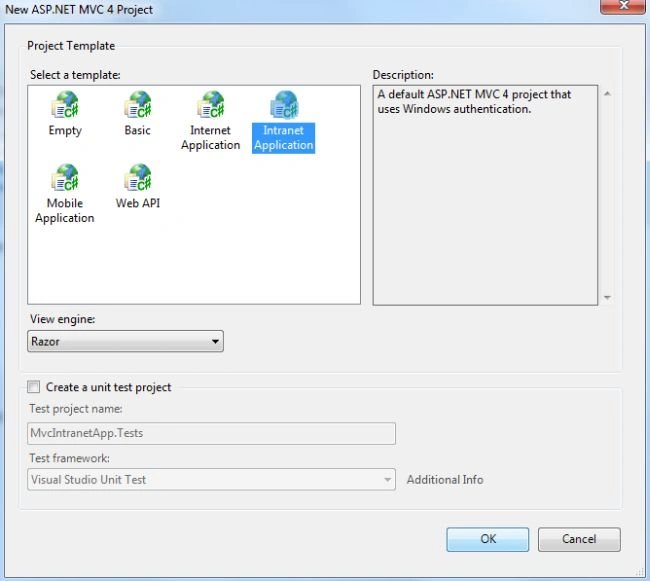This screenshot has width=650, height=581.
Task: Select the Empty template icon
Action: point(65,104)
